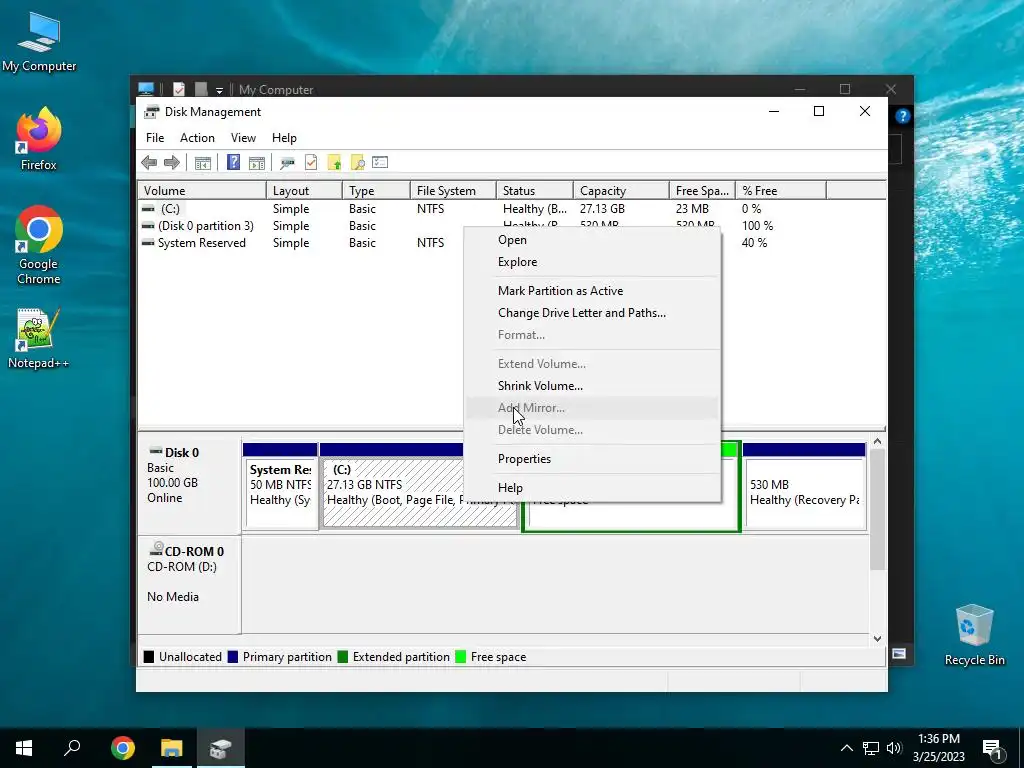The image size is (1024, 768).
Task: Click the File System column header
Action: click(453, 191)
